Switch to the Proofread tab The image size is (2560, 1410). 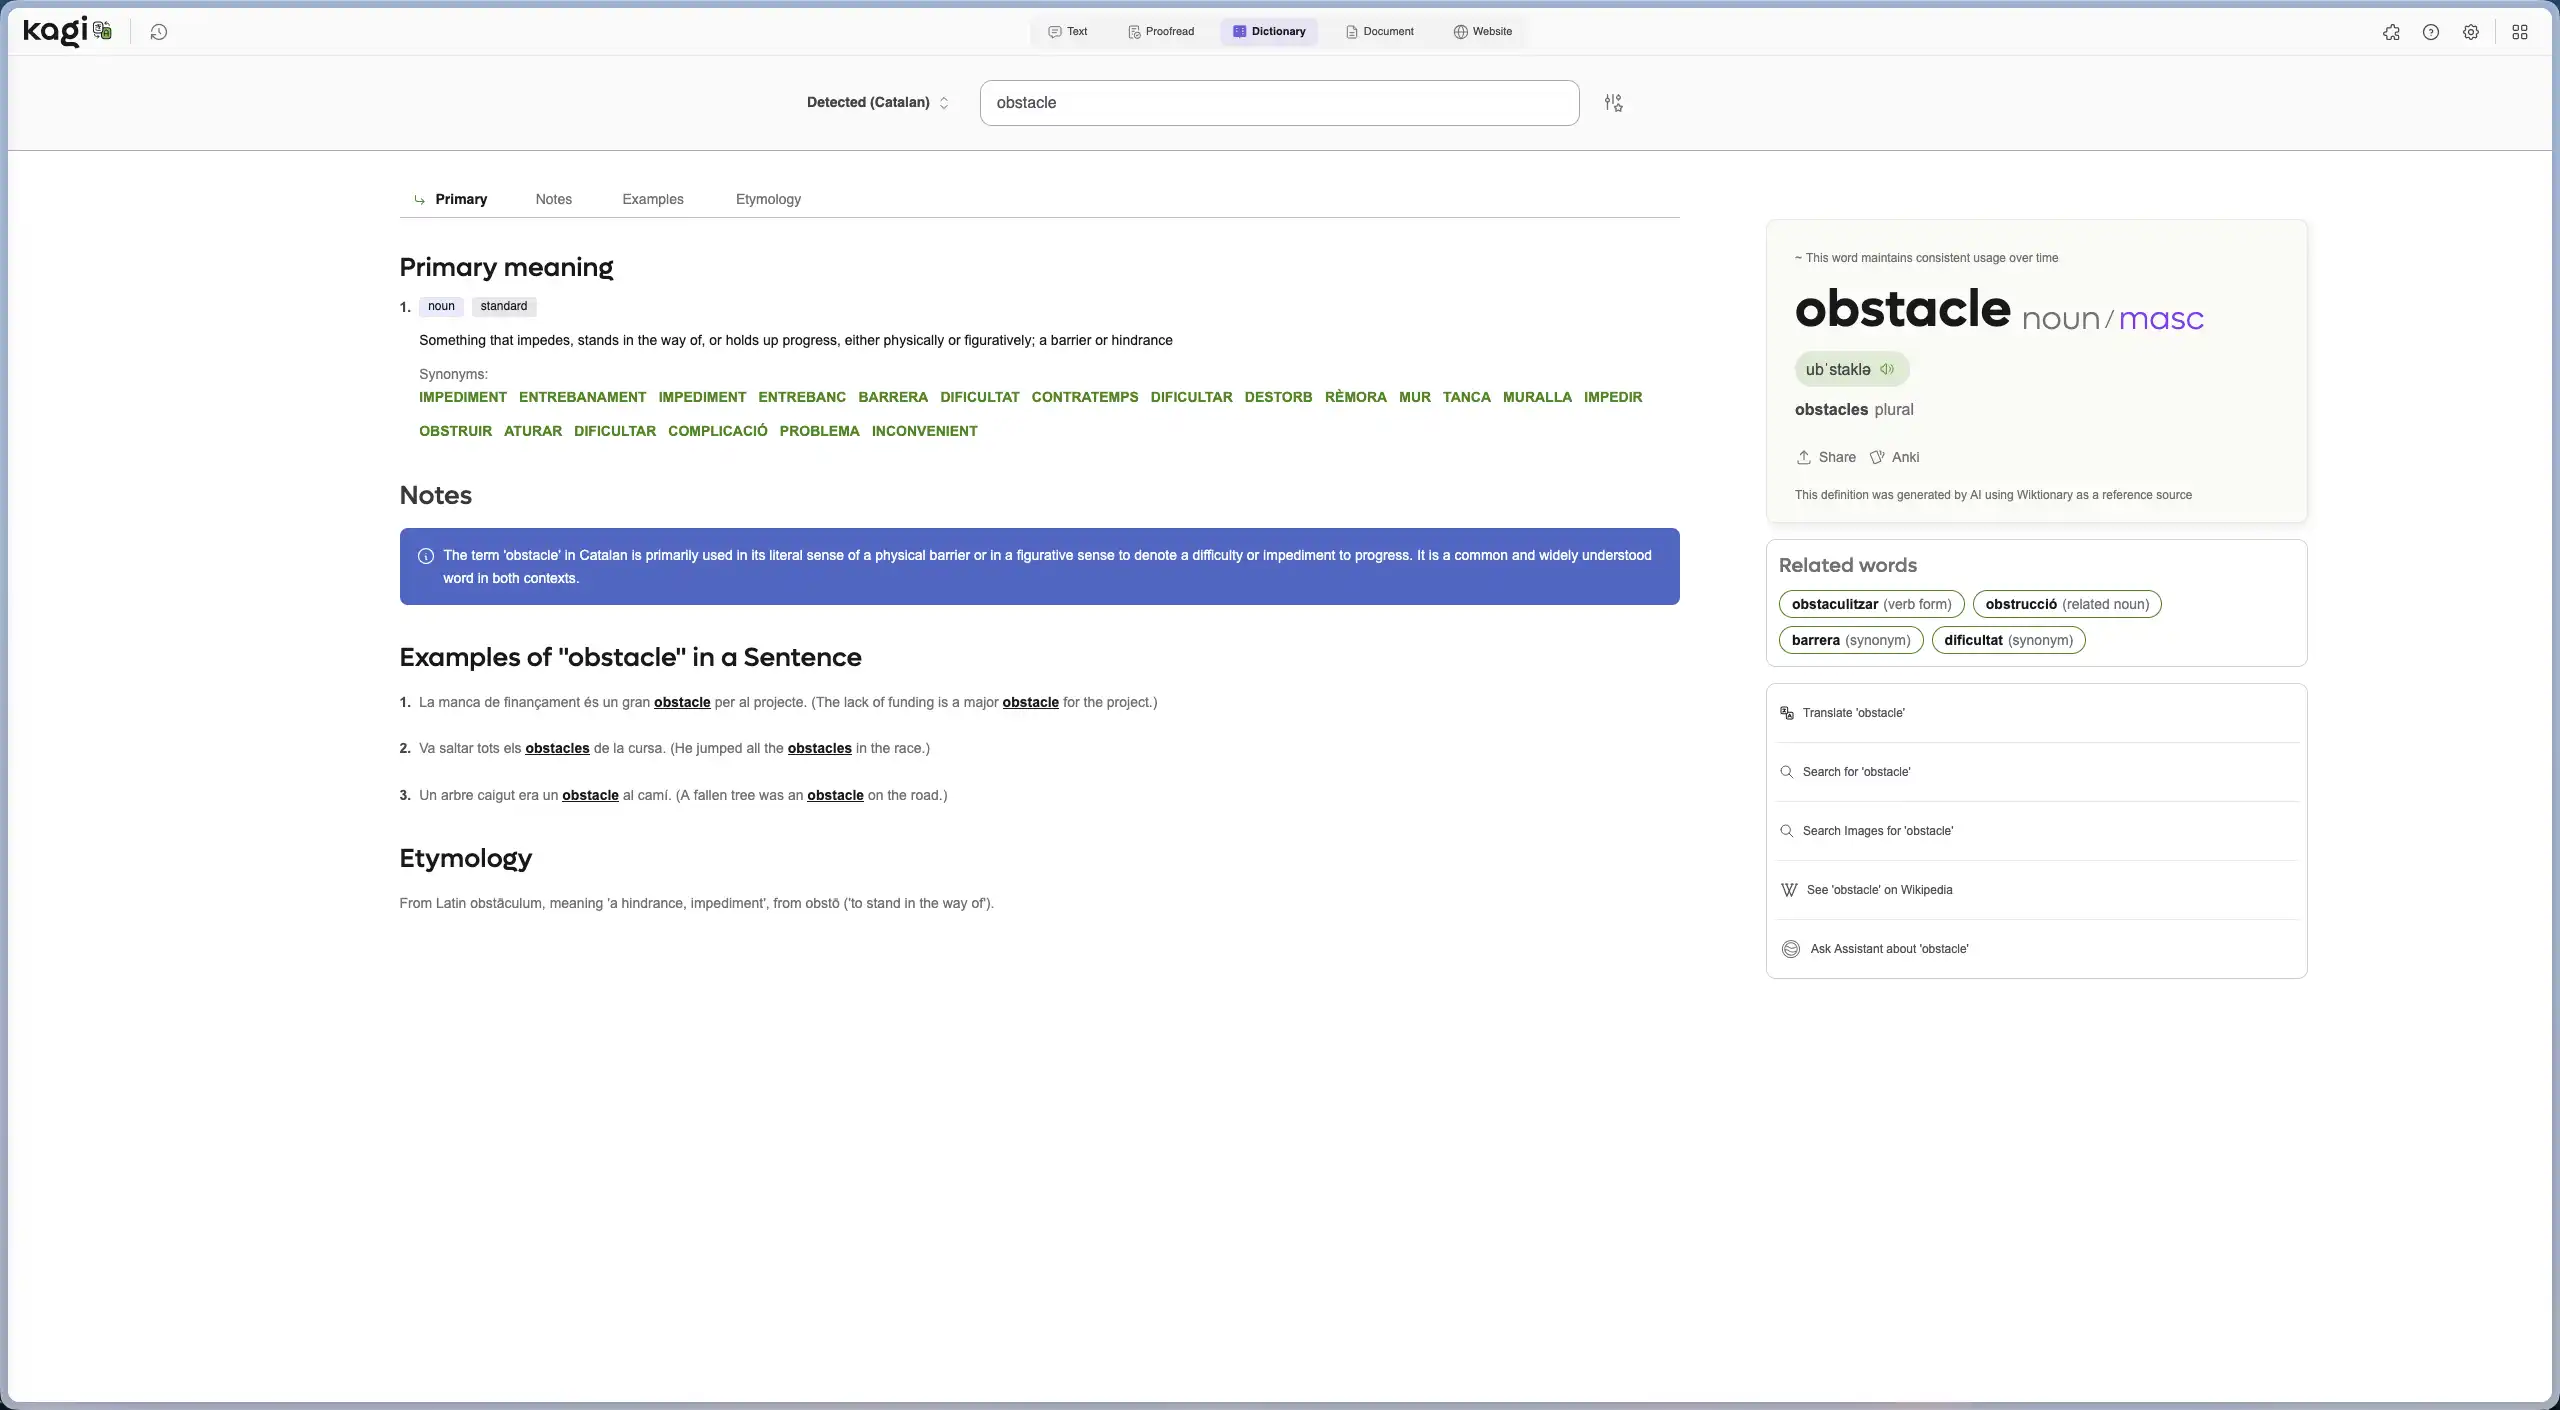point(1160,31)
